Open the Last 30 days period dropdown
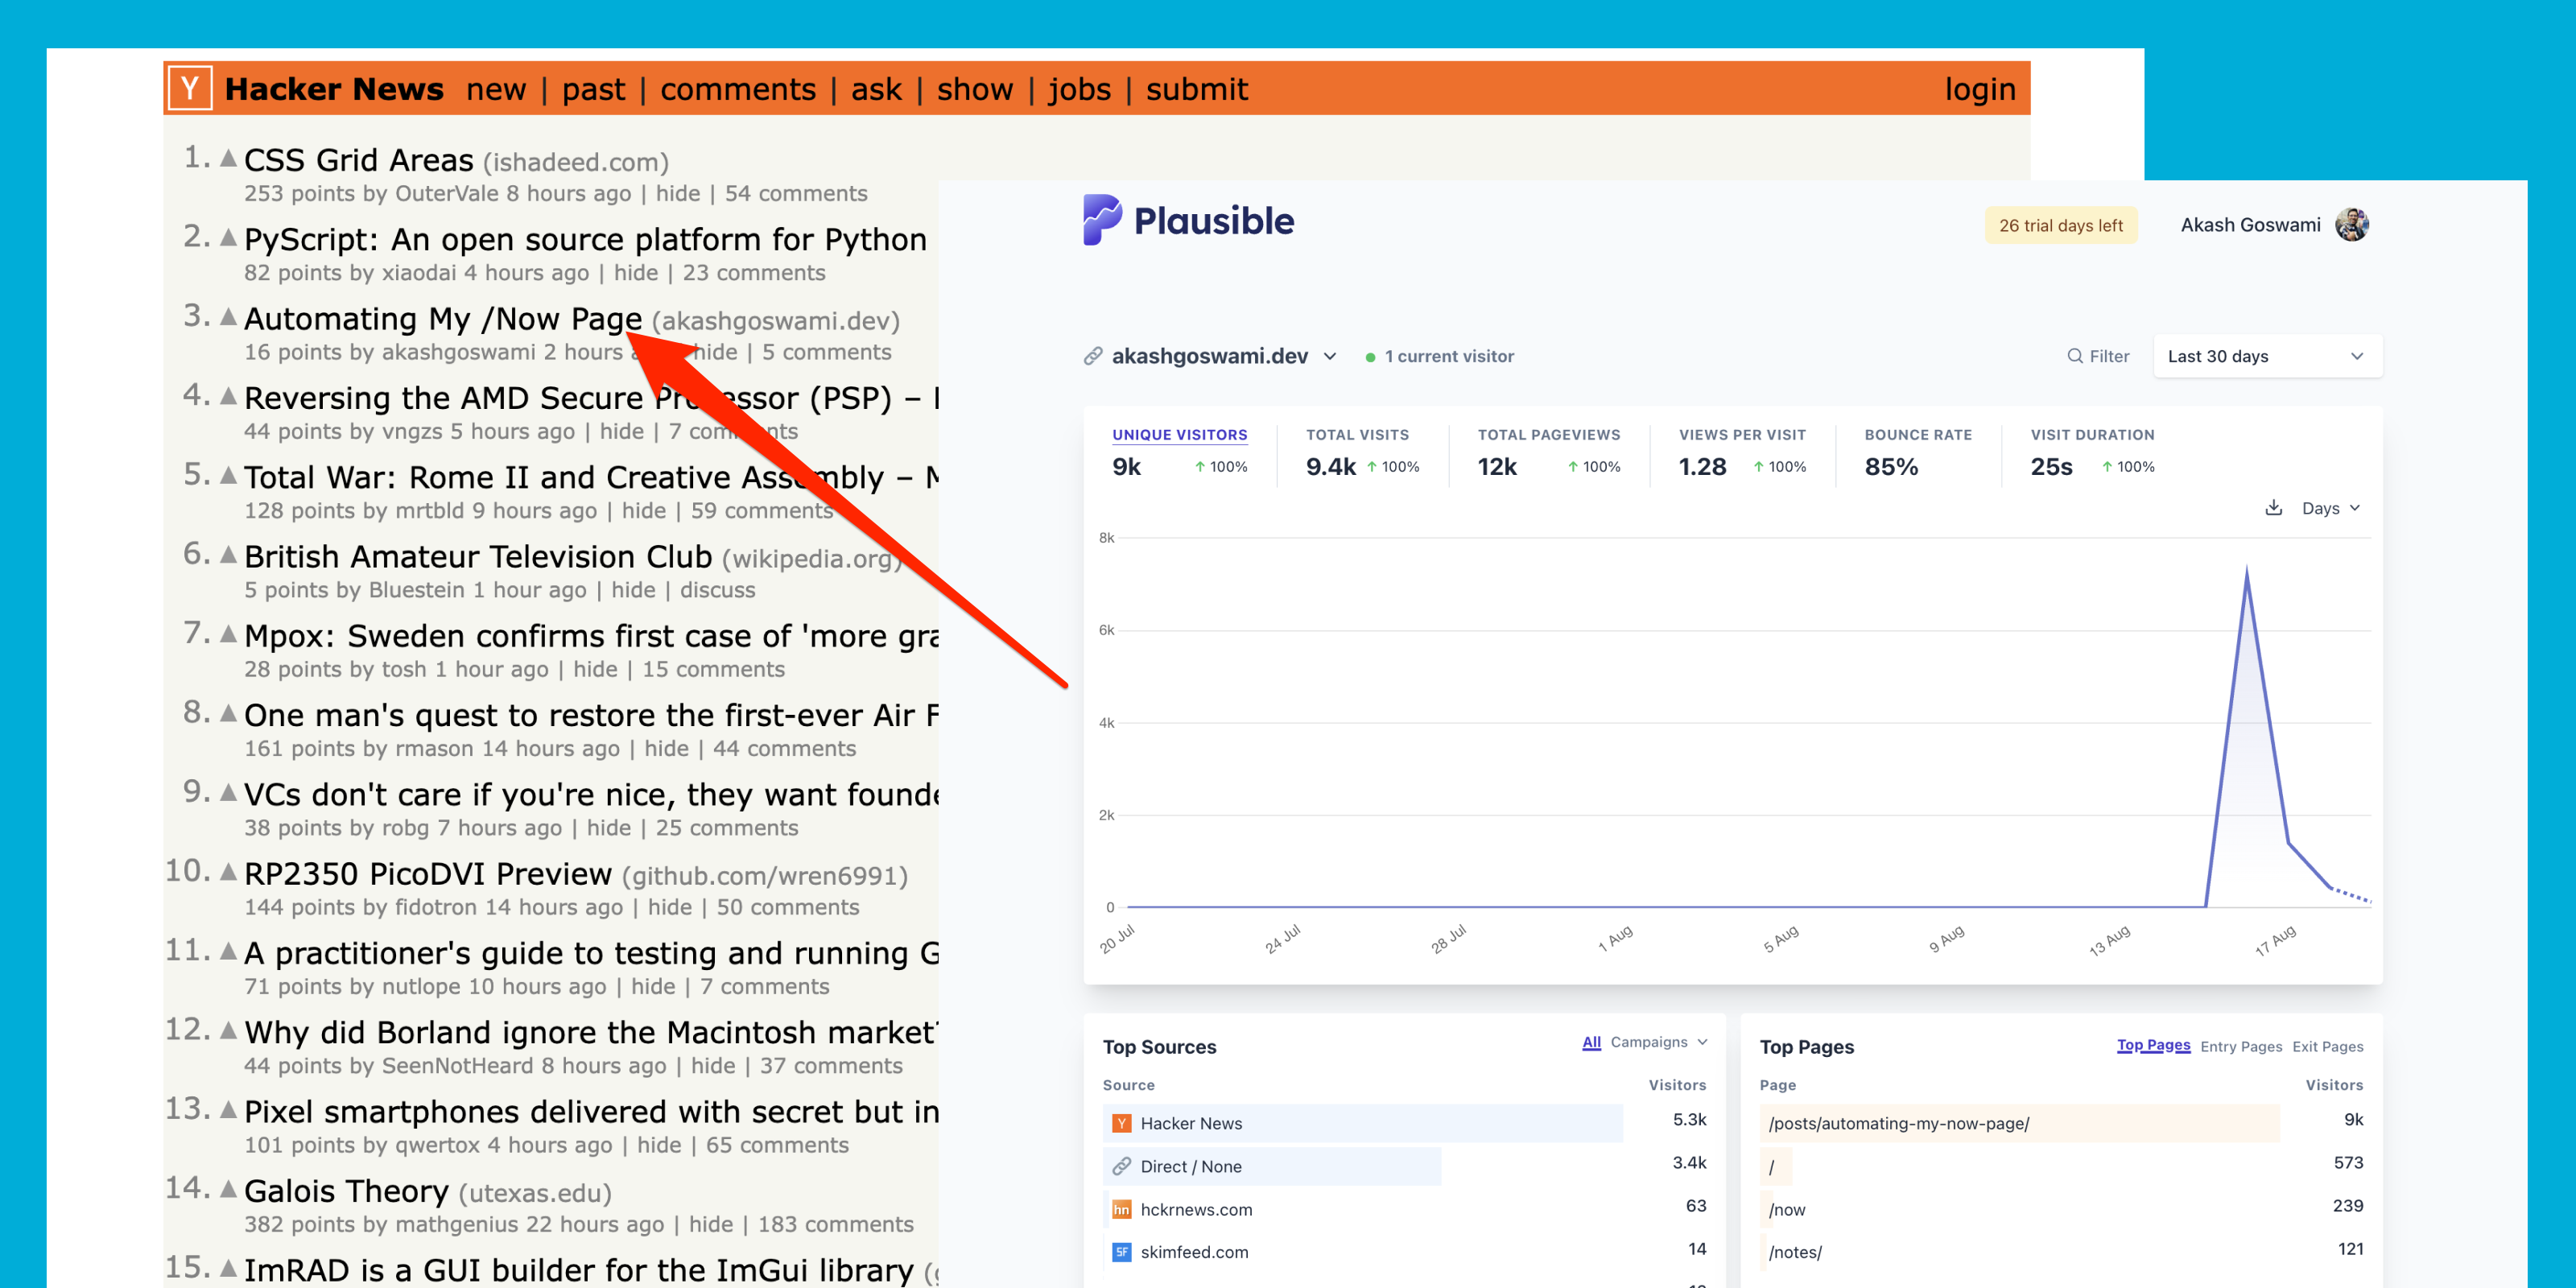 2267,356
